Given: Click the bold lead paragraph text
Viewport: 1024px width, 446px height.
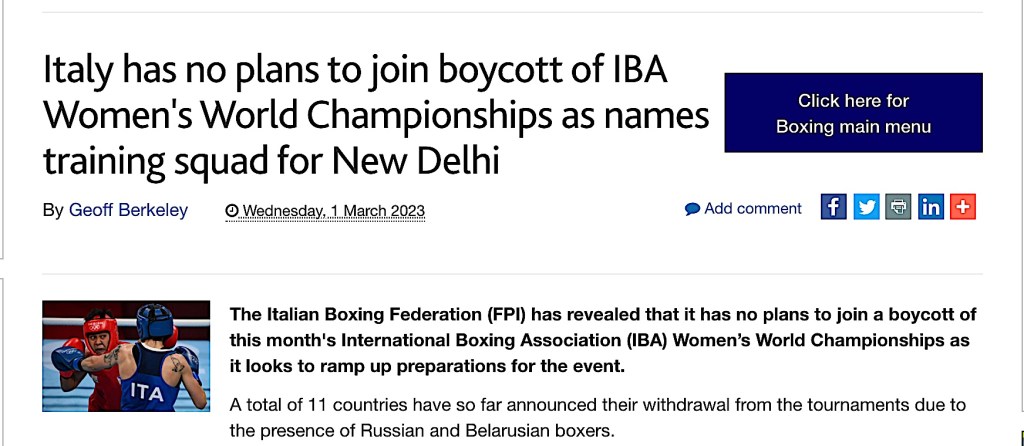Looking at the screenshot, I should coord(600,340).
